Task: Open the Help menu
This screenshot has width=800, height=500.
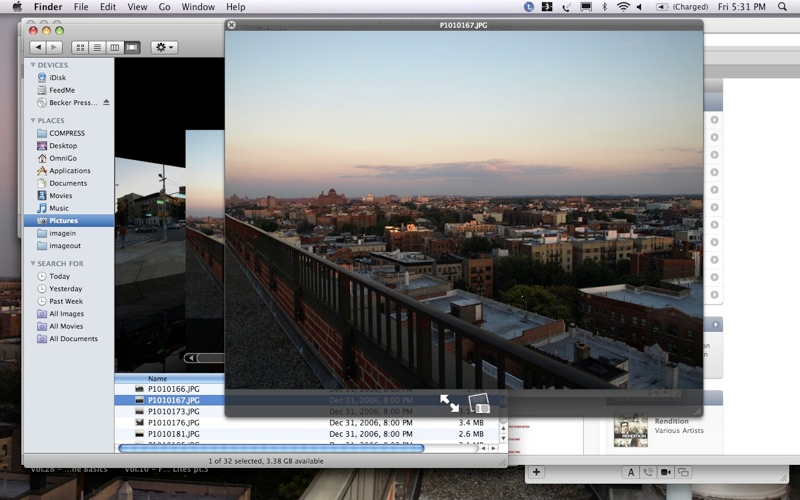Action: point(236,7)
